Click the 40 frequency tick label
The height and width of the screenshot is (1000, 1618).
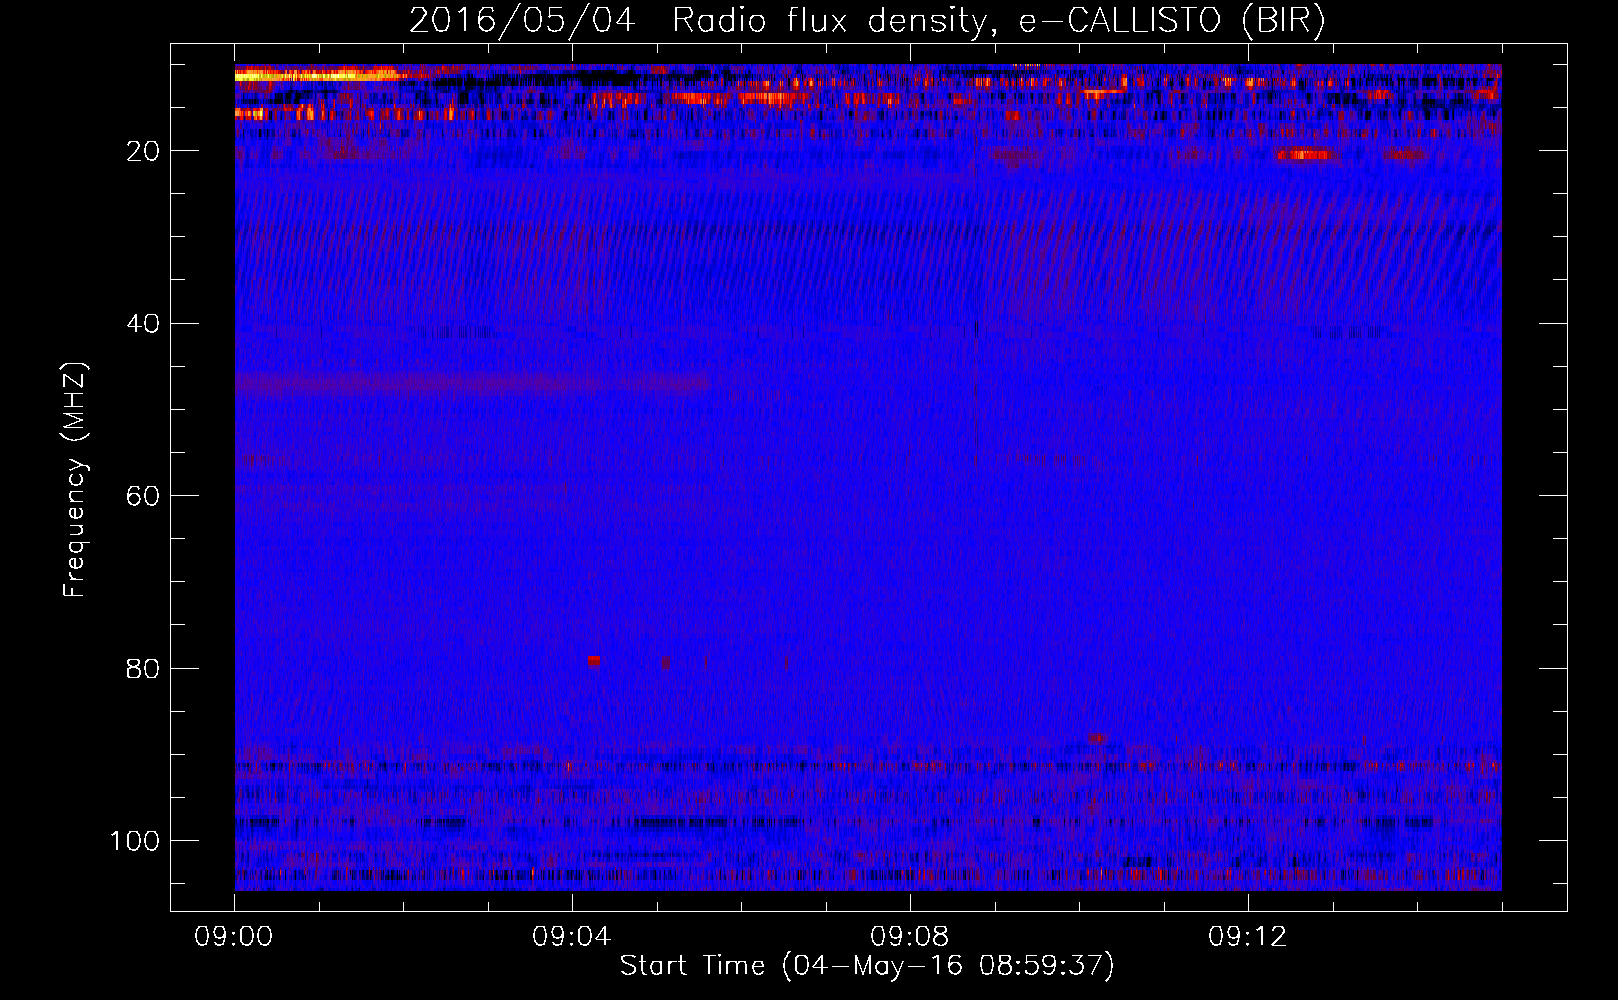[x=144, y=323]
